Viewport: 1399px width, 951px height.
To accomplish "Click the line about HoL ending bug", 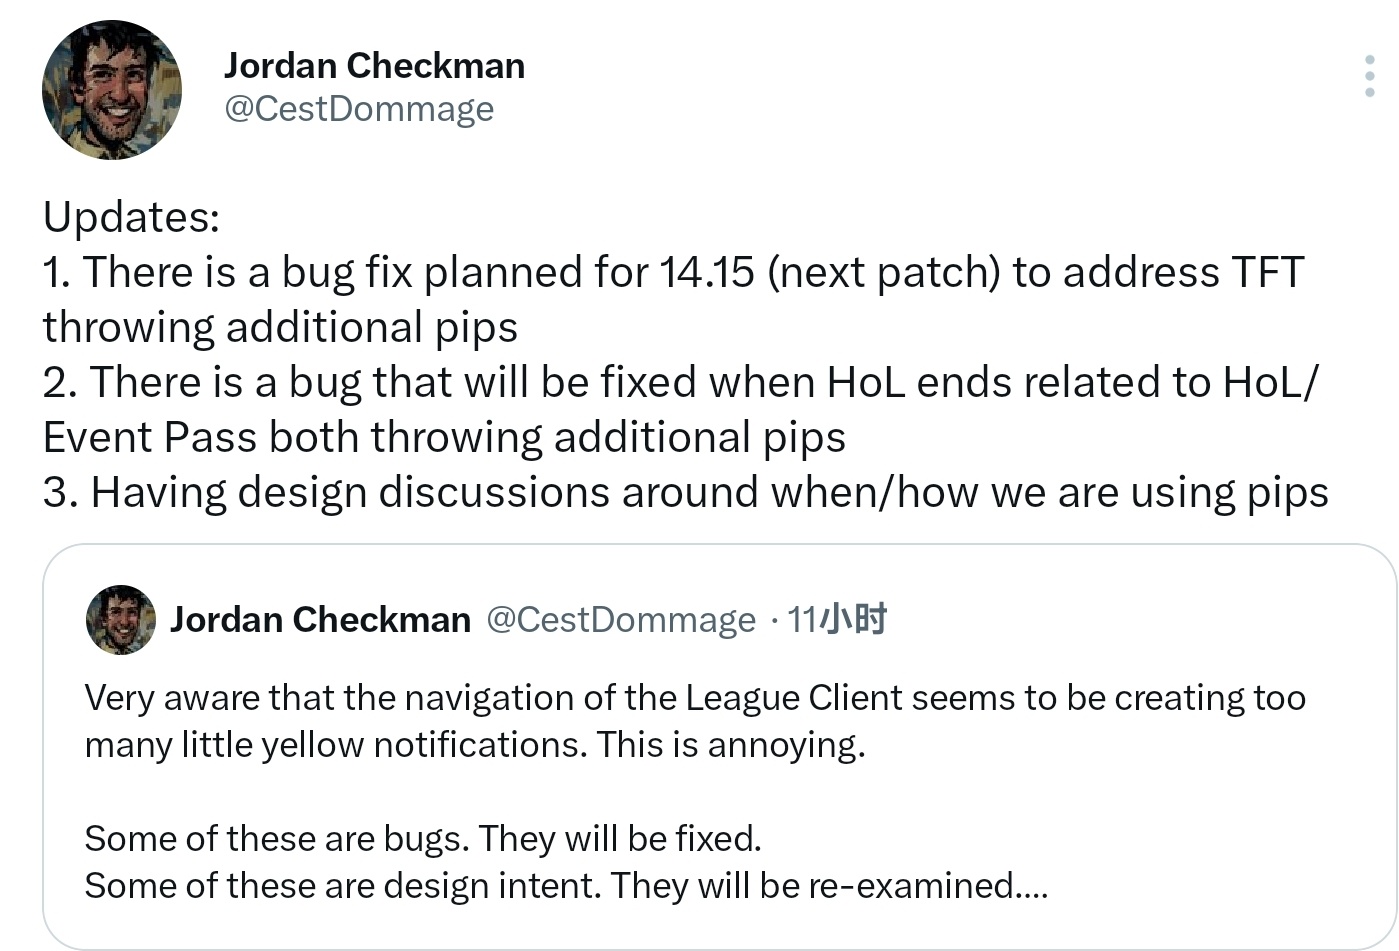I will [681, 382].
